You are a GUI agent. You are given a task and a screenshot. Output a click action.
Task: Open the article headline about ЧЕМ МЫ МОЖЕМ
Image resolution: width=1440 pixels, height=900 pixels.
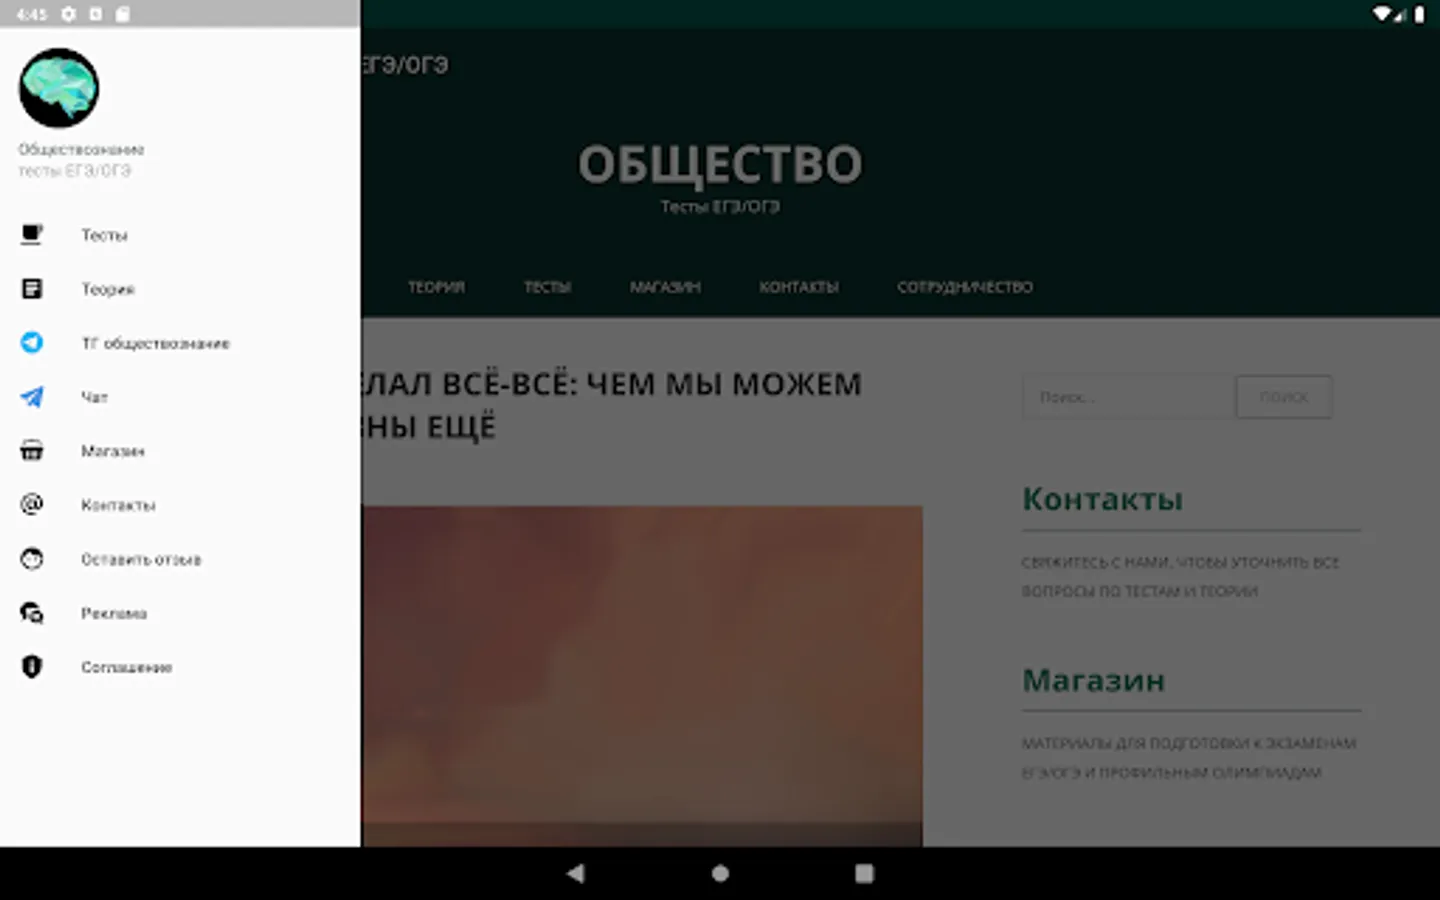point(611,405)
